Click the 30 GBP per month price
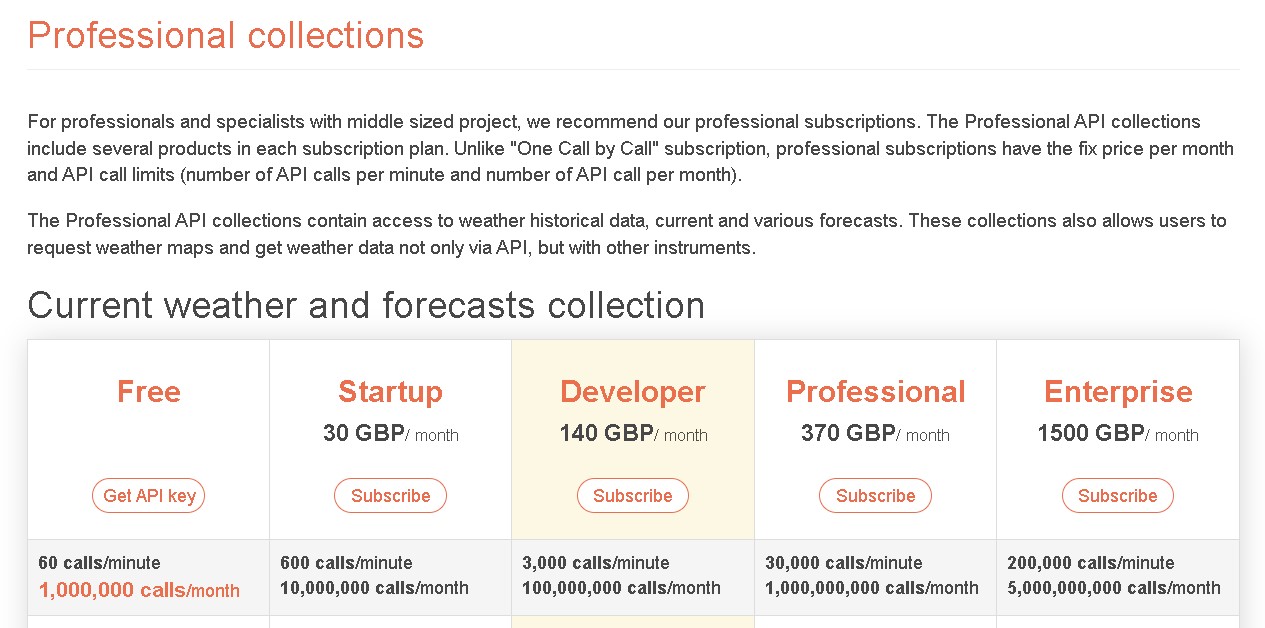The height and width of the screenshot is (628, 1265). pos(390,434)
